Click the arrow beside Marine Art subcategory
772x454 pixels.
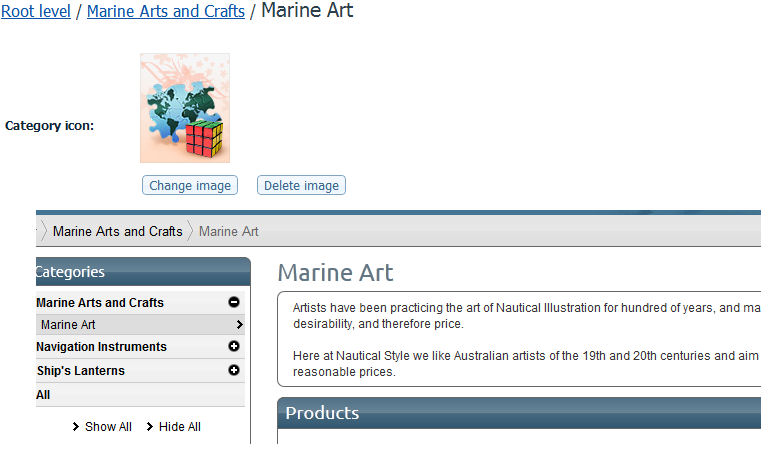coord(239,325)
